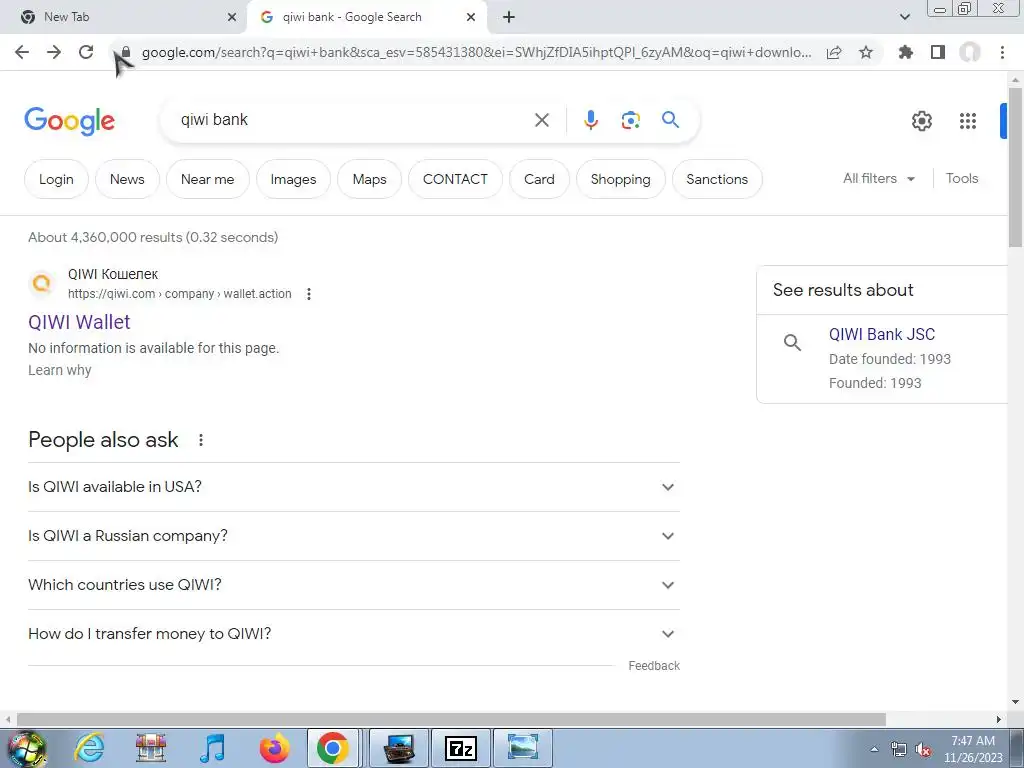Click the browser address bar URL
The image size is (1024, 768).
point(477,53)
